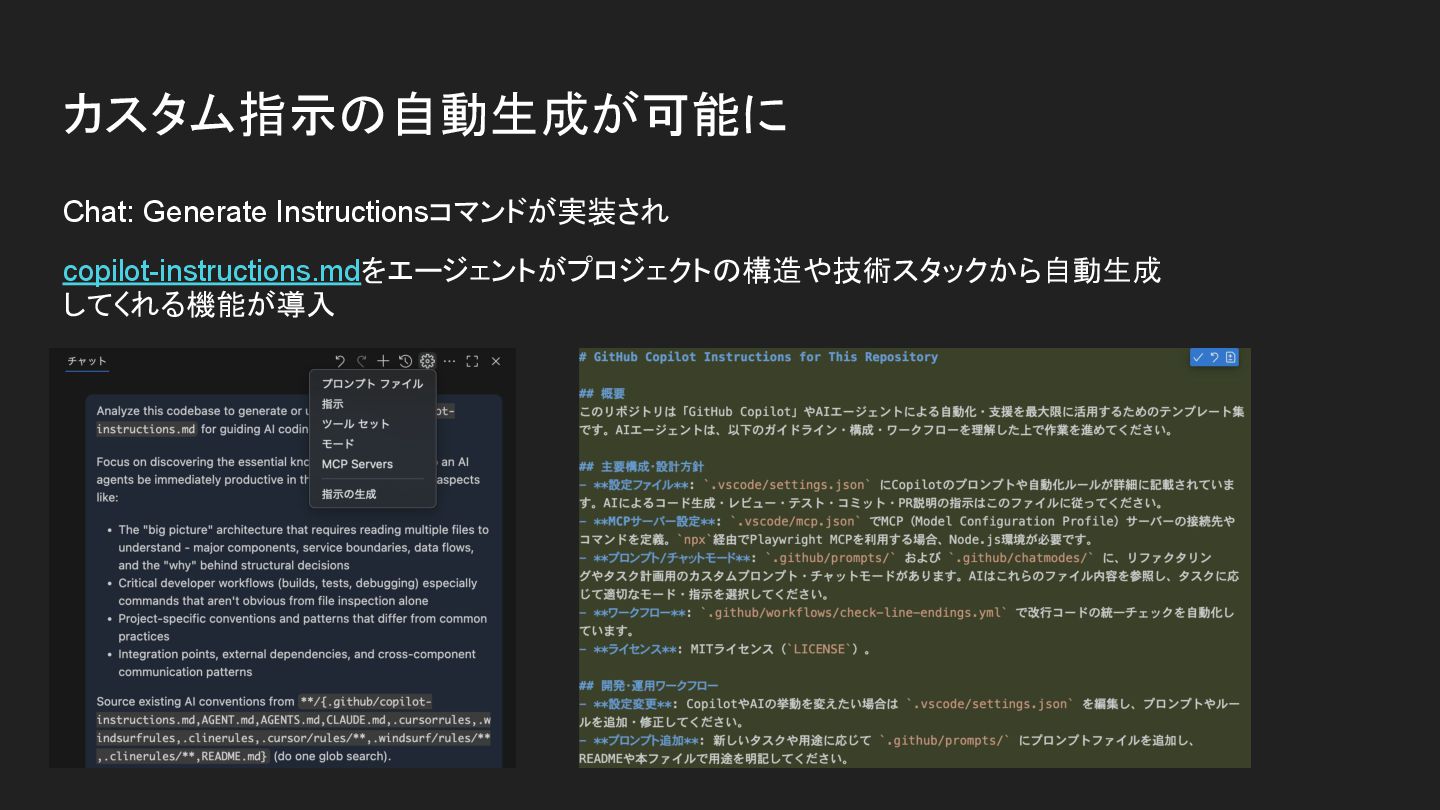1440x810 pixels.
Task: Click the slide title カスタム指示の自動生成が可能に
Action: click(426, 114)
